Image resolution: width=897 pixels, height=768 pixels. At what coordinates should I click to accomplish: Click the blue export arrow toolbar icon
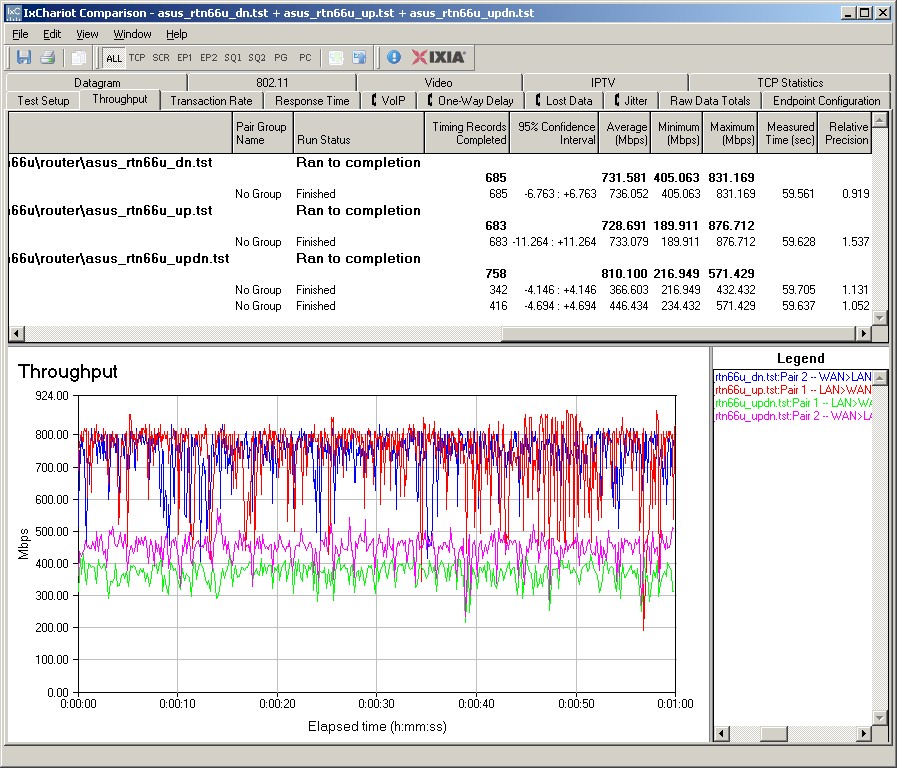tap(359, 57)
